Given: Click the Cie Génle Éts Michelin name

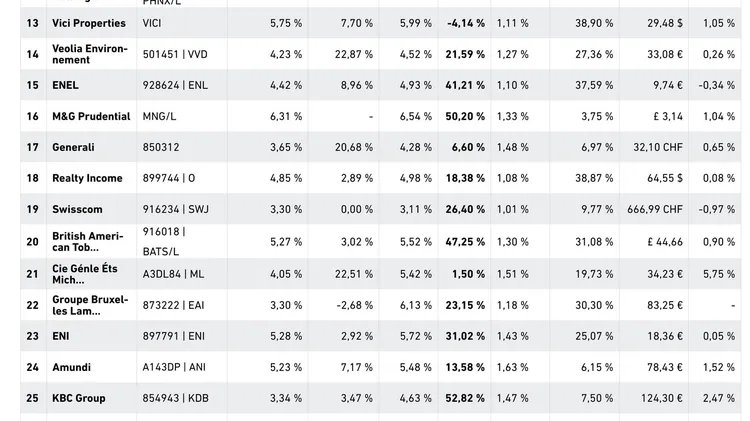Looking at the screenshot, I should coord(85,274).
